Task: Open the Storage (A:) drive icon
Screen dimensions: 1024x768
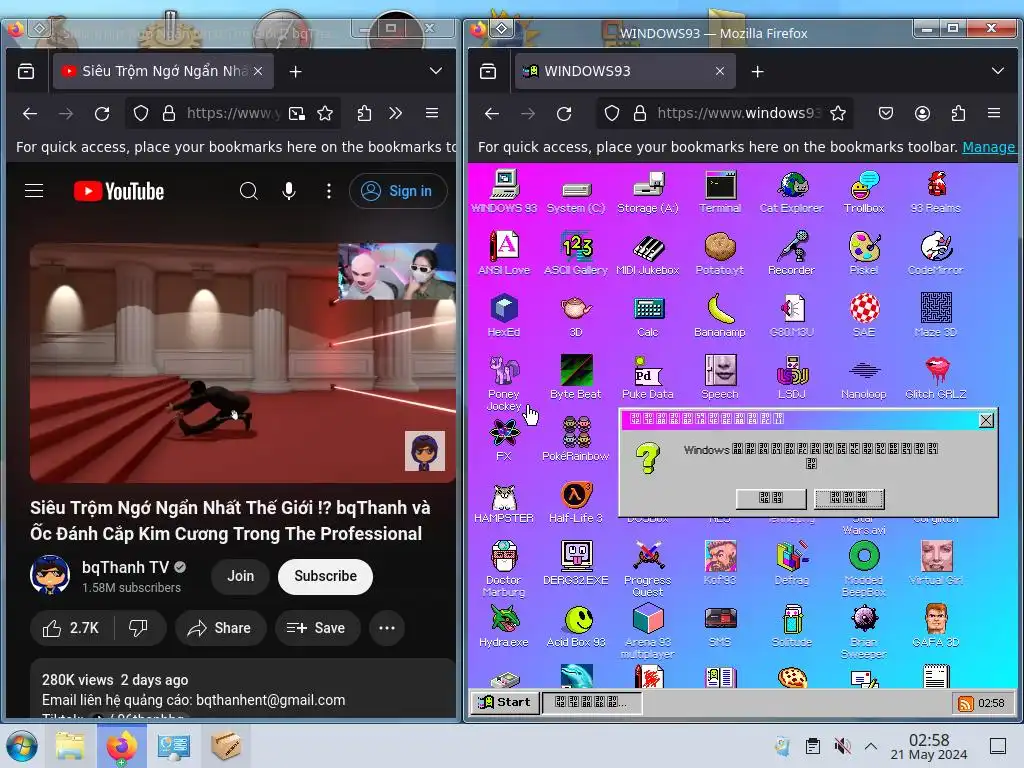Action: point(648,192)
